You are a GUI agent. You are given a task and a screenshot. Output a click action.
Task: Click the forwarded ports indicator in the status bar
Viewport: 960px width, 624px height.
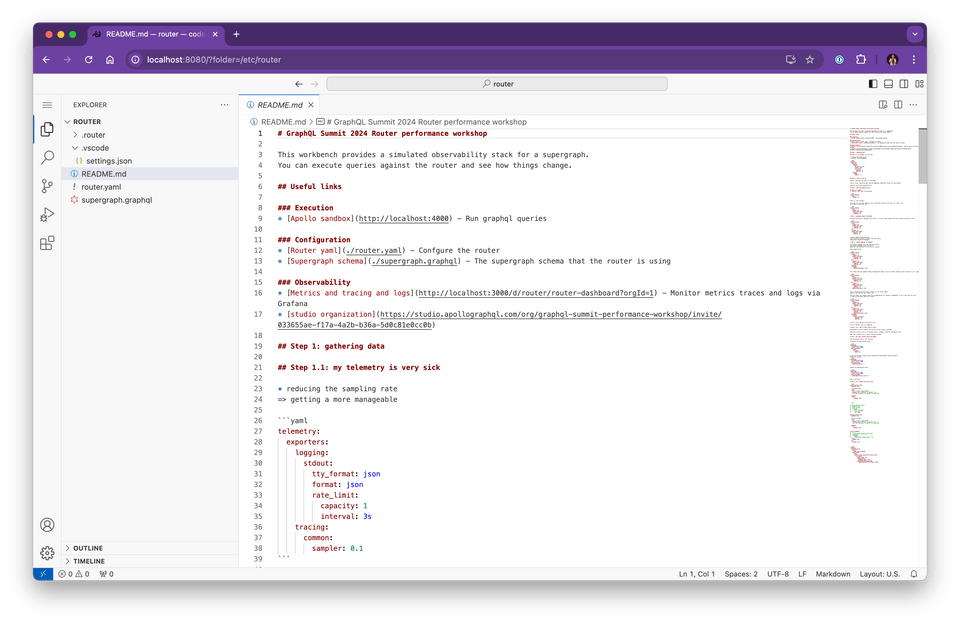click(x=107, y=574)
